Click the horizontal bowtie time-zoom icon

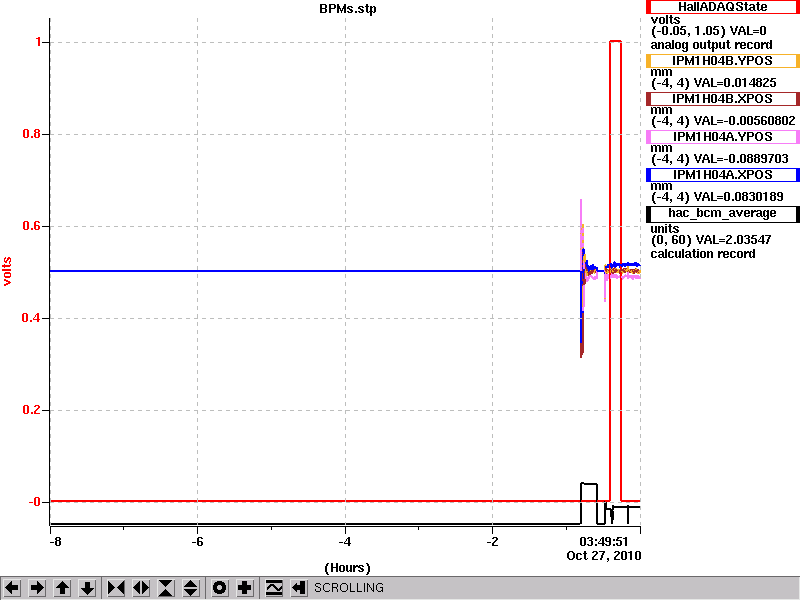point(116,588)
